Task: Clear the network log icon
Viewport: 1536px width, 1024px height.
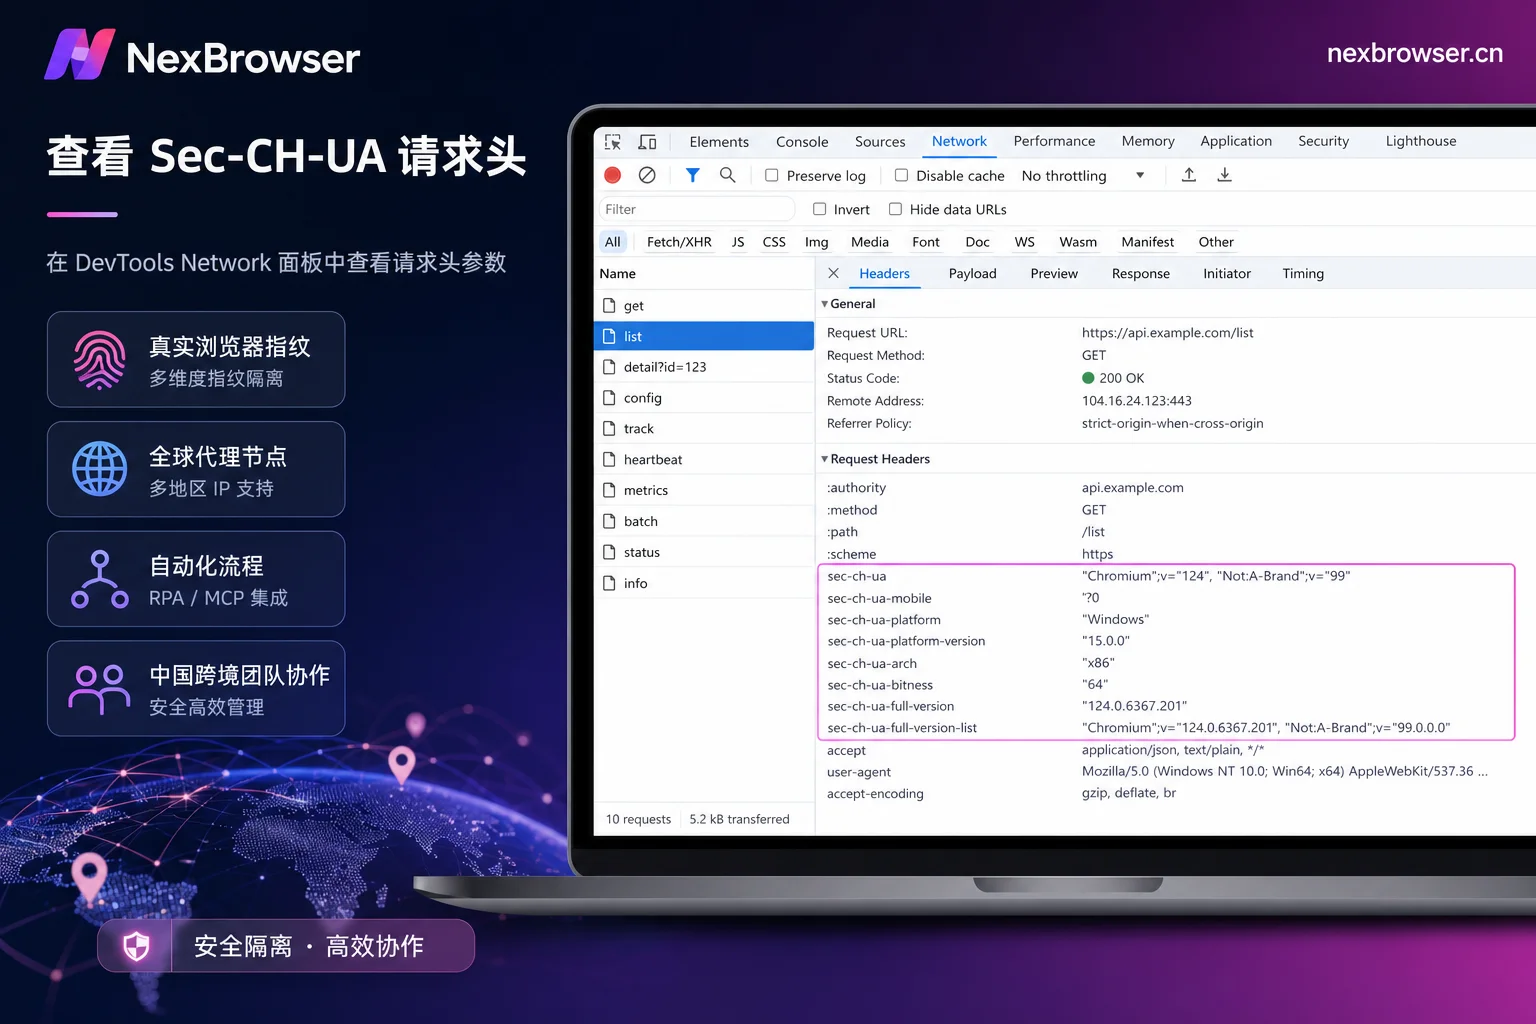Action: pos(647,175)
